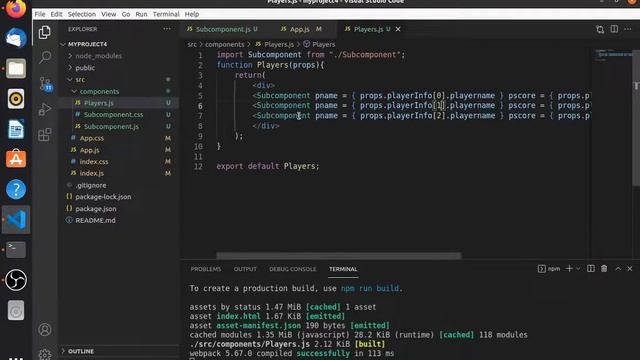This screenshot has width=640, height=360.
Task: Switch to the PROBLEMS panel tab
Action: pos(206,269)
